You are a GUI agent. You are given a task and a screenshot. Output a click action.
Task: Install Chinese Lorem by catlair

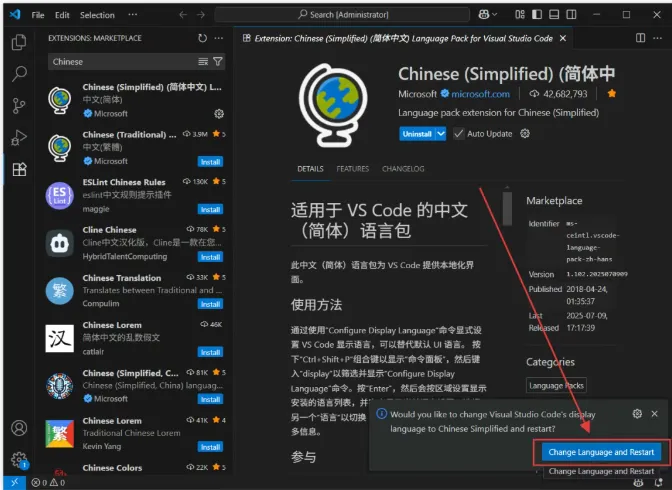[210, 352]
